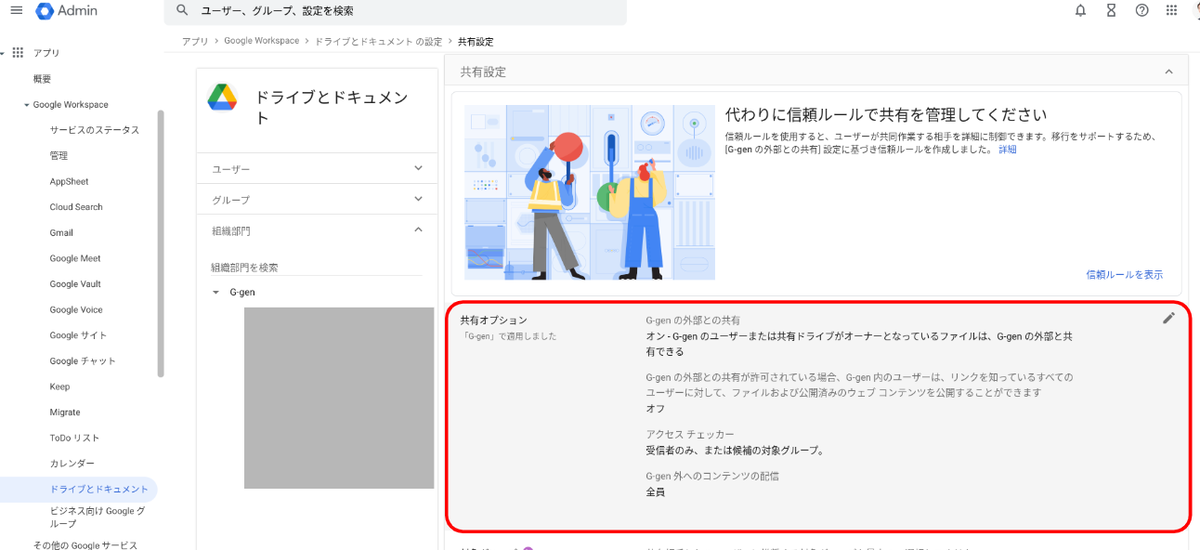The image size is (1200, 550).
Task: Open Google Voice in sidebar
Action: tap(76, 310)
